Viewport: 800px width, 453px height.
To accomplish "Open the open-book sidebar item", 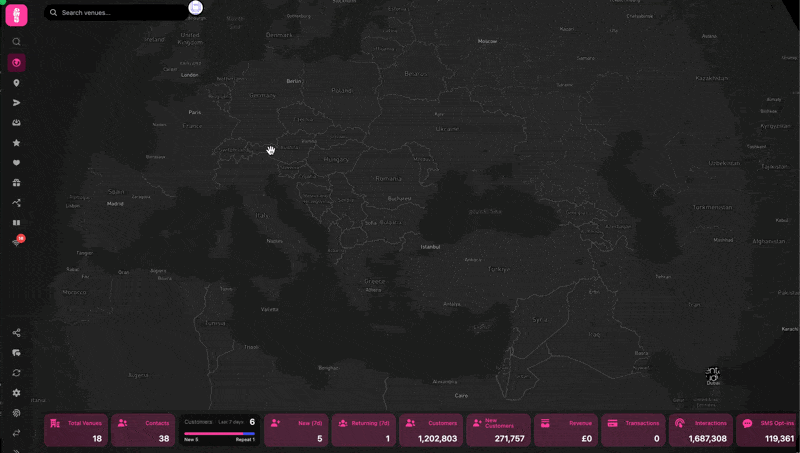I will click(x=16, y=223).
